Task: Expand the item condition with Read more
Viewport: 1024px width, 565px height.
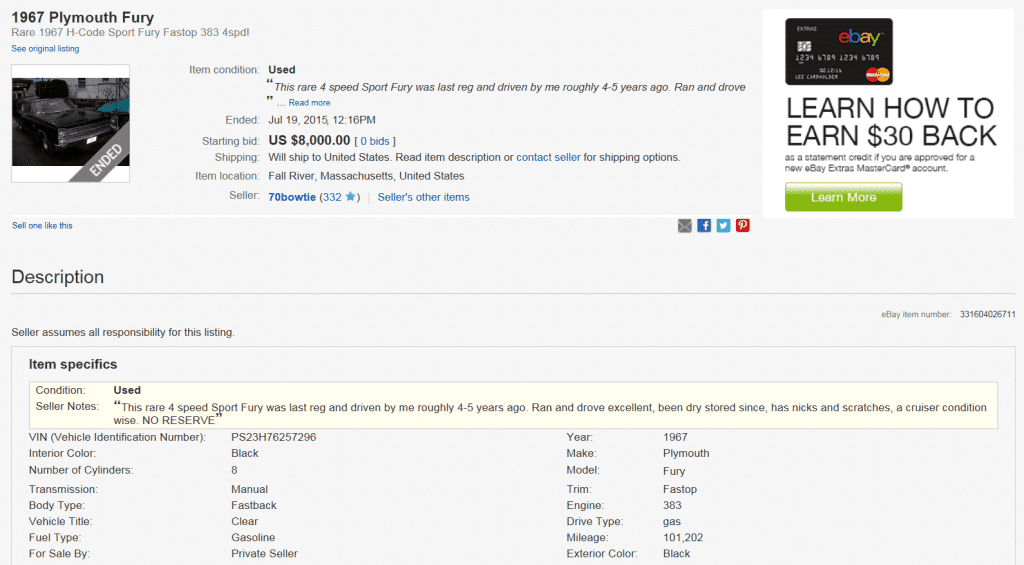Action: tap(309, 103)
